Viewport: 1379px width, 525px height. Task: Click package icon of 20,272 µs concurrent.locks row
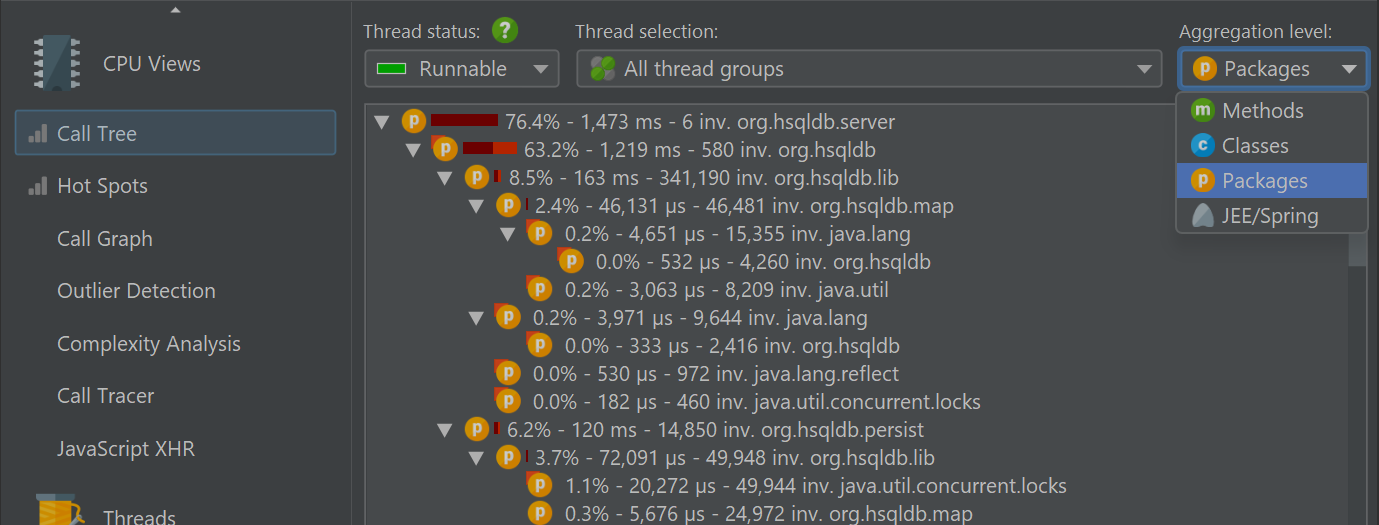click(539, 486)
